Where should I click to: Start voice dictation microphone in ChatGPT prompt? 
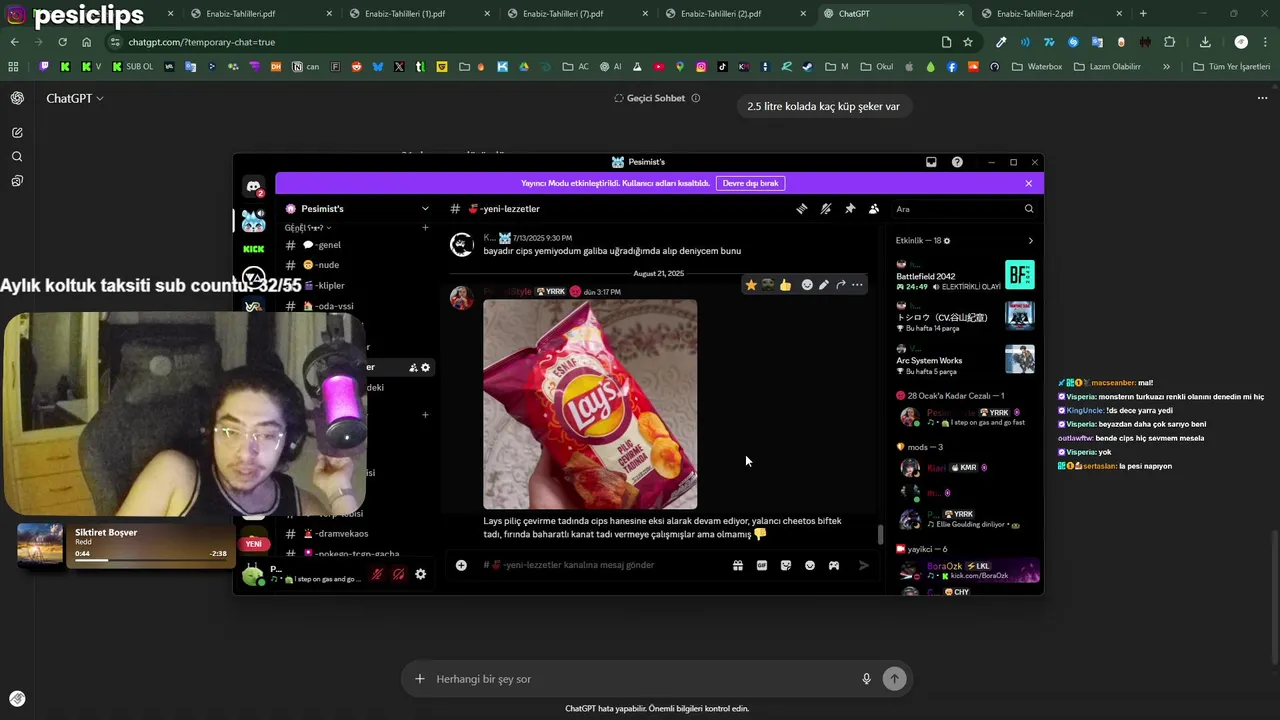coord(867,679)
